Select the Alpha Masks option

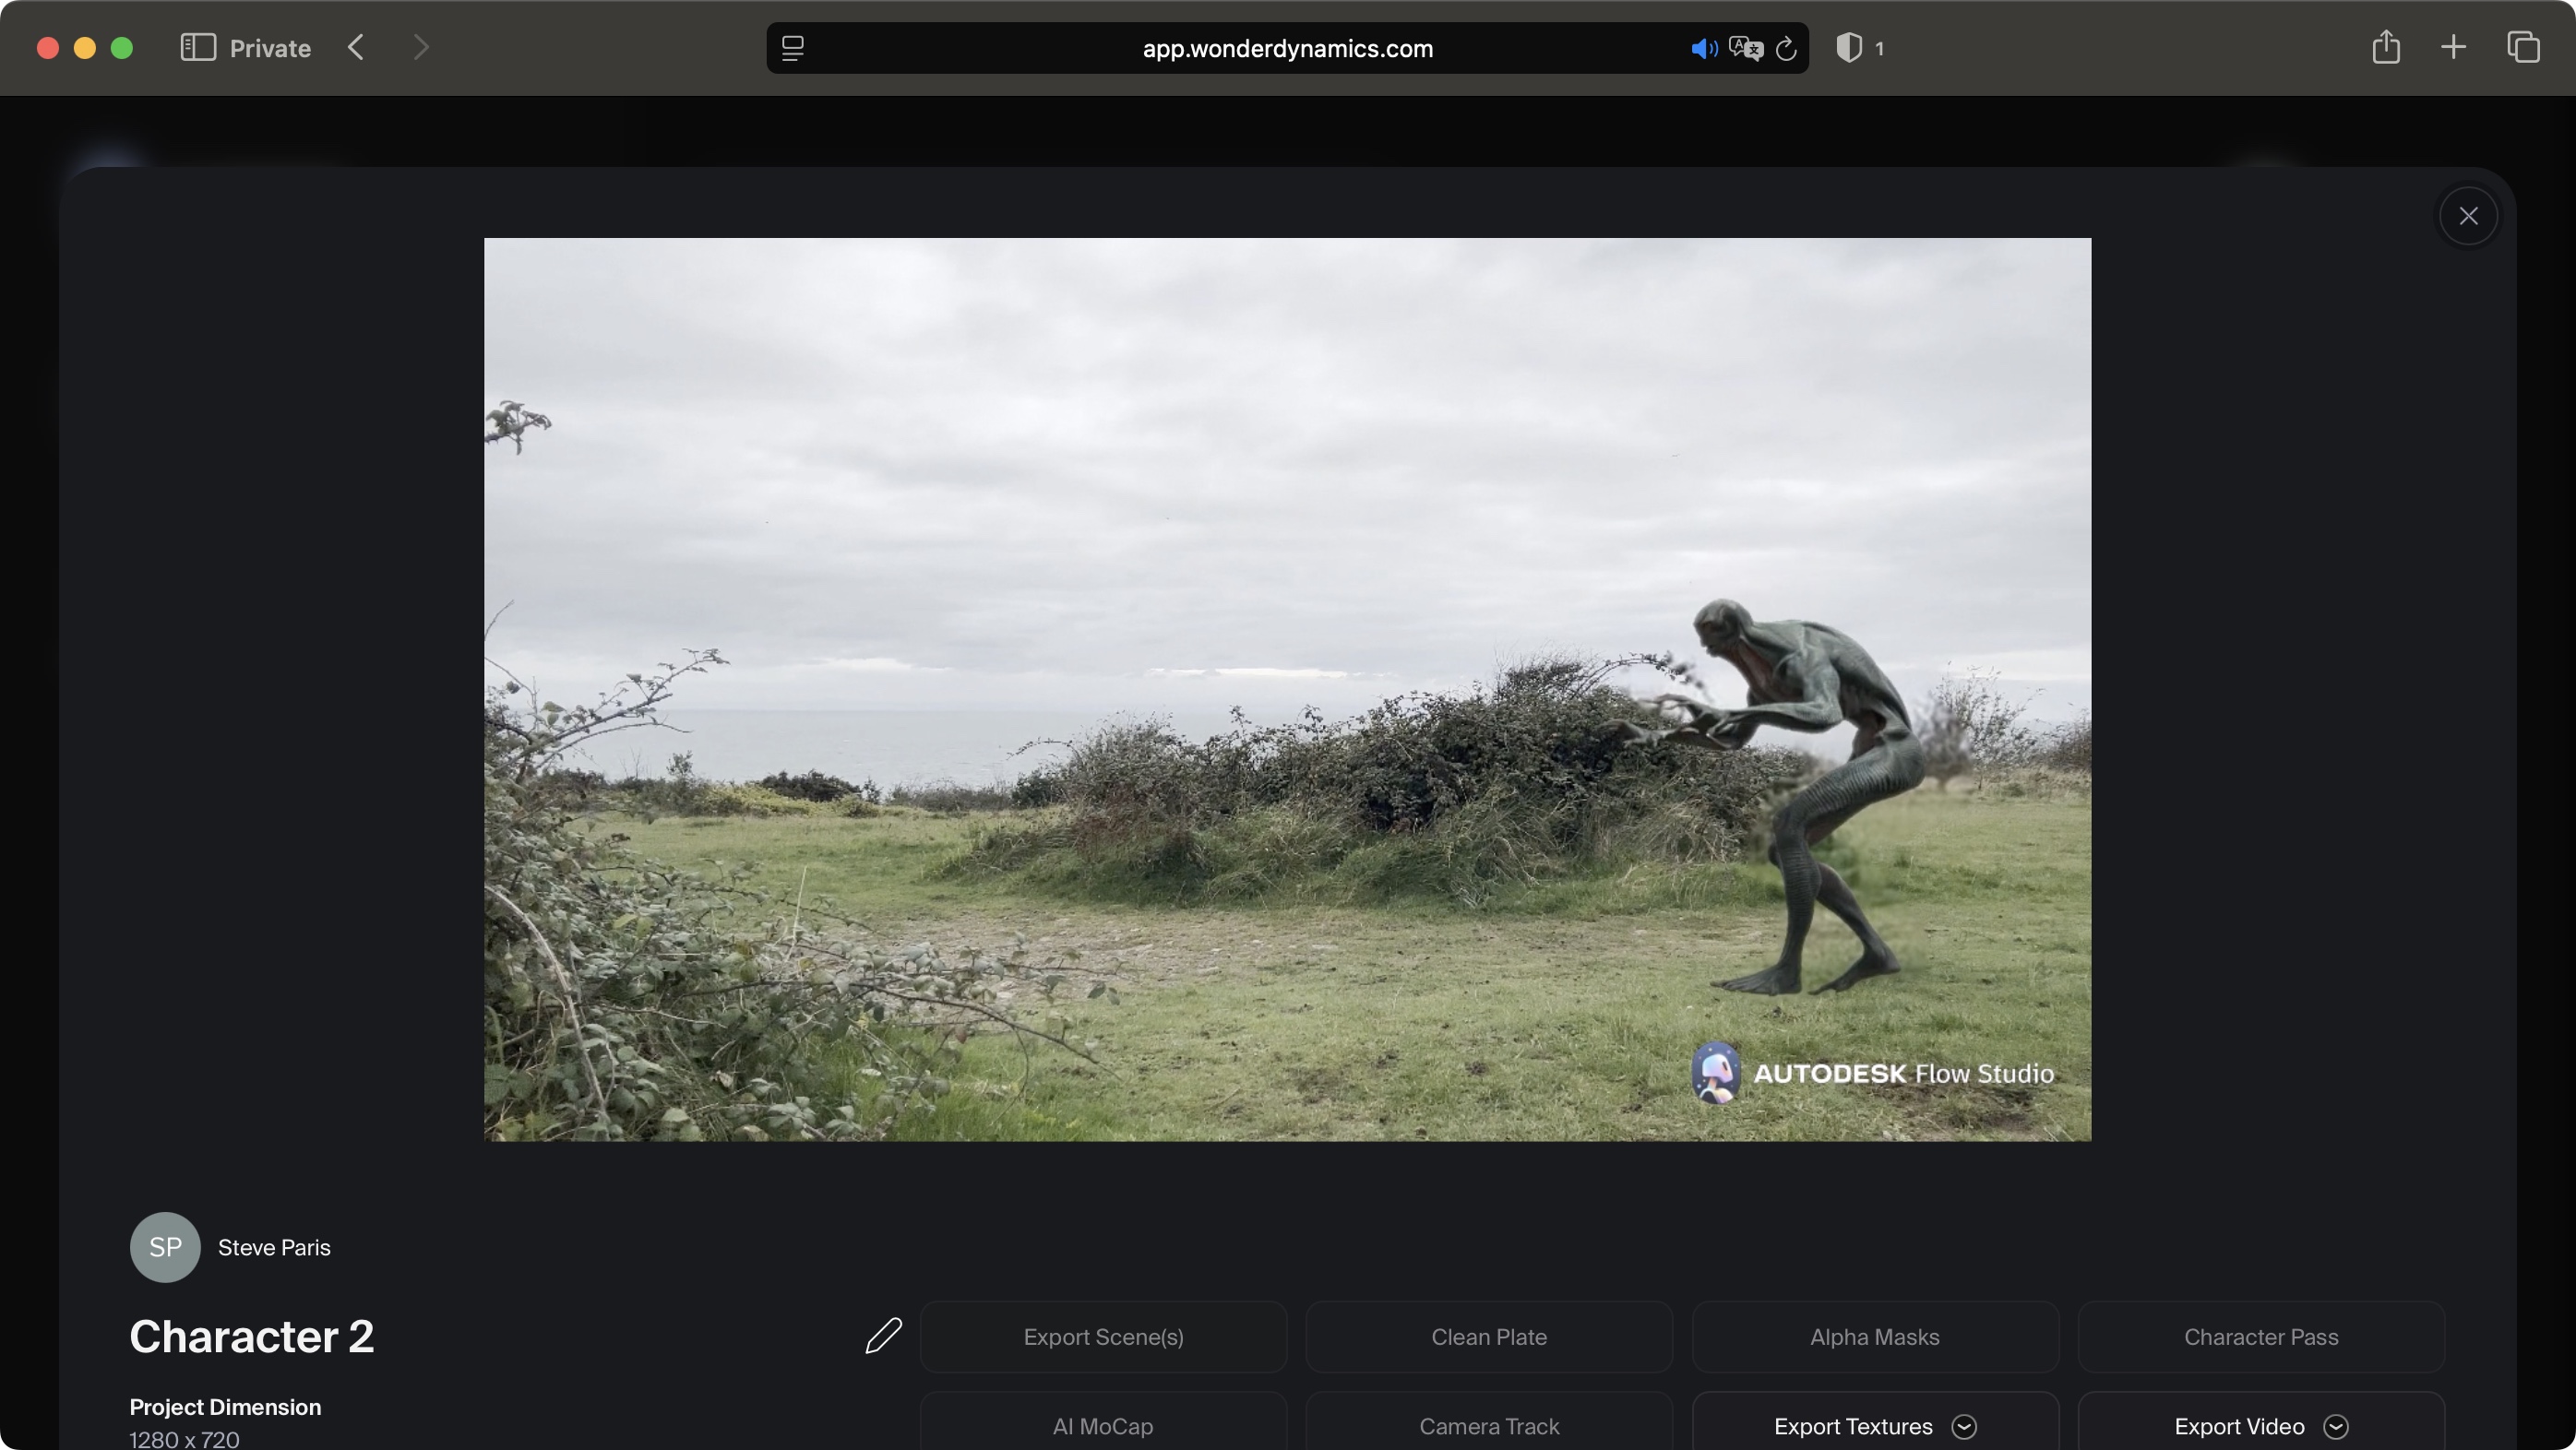pos(1874,1336)
